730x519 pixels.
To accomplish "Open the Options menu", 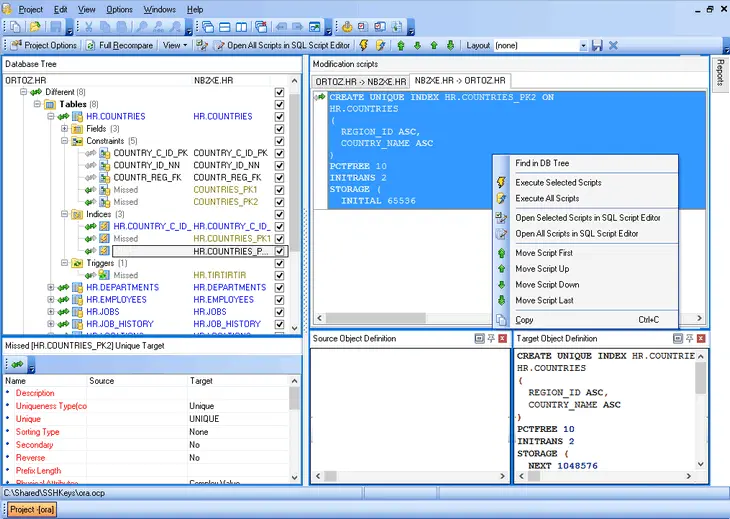I will 119,9.
